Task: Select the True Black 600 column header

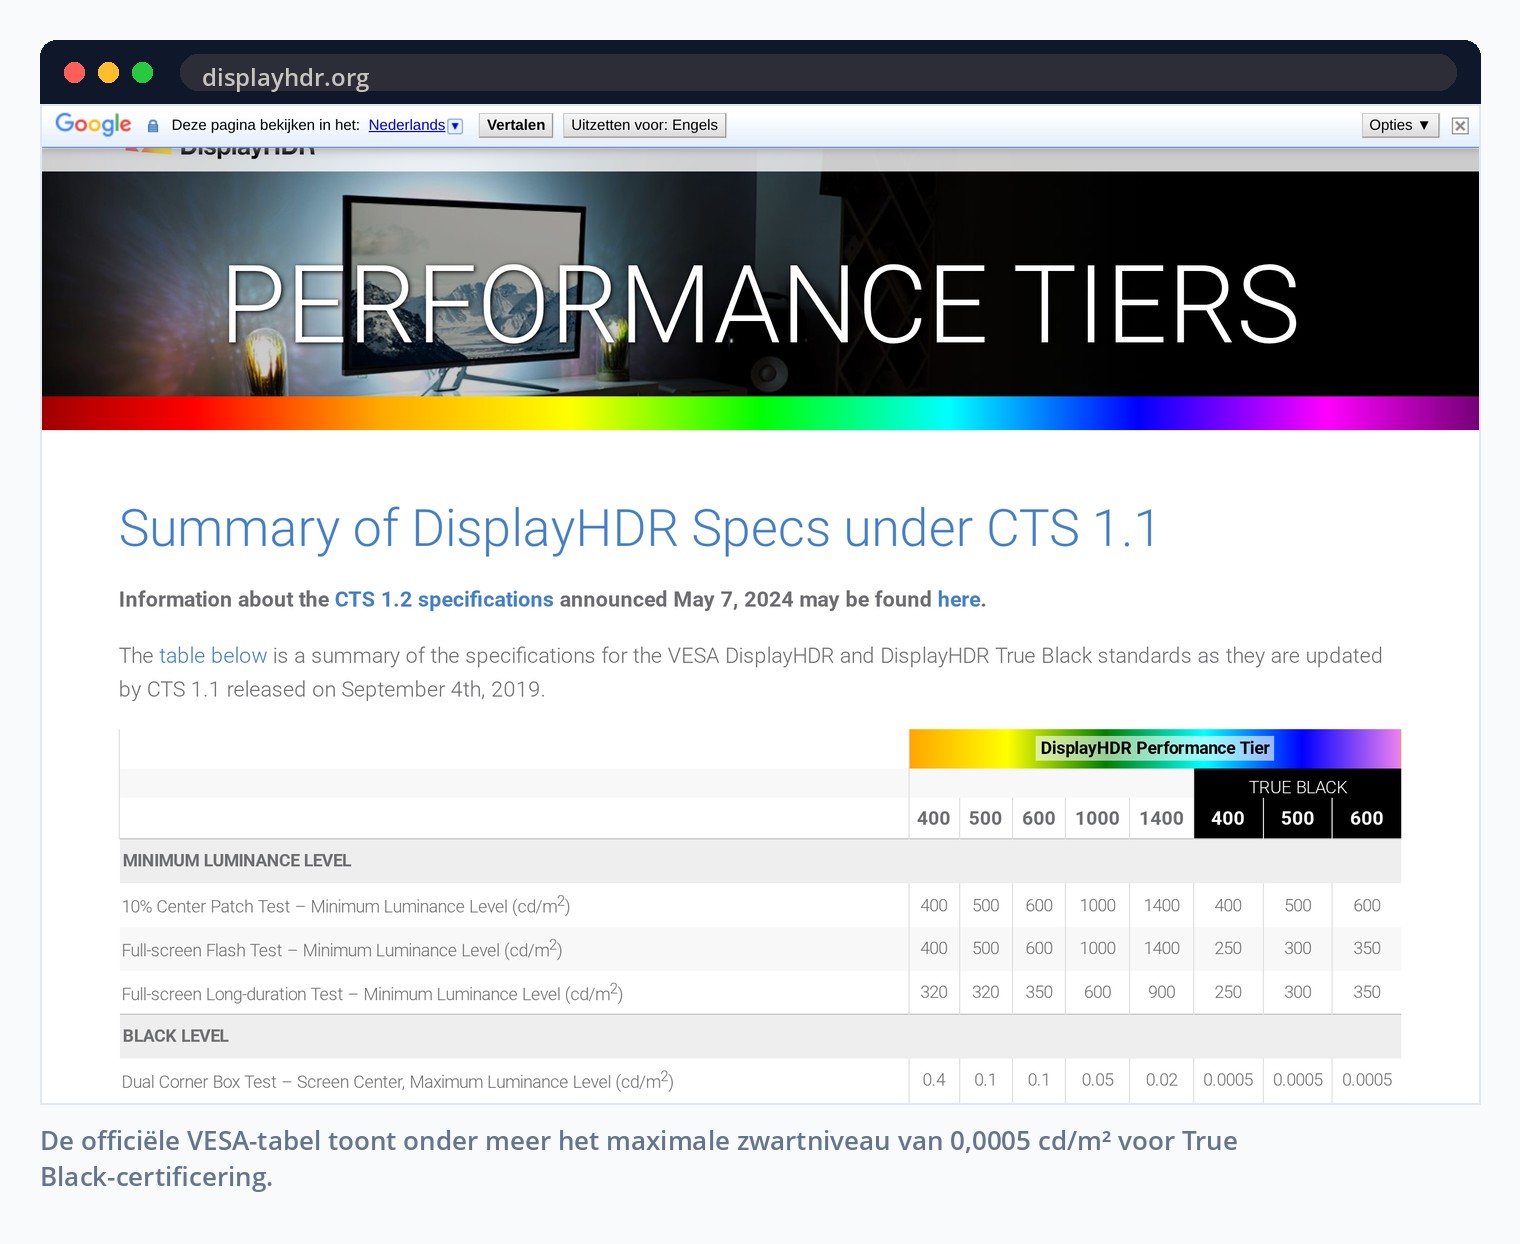Action: [1366, 818]
